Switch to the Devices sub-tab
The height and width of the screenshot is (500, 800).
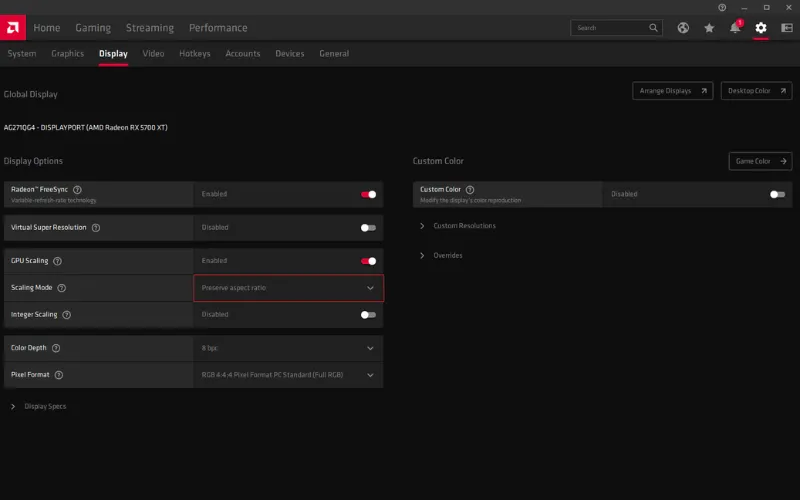pyautogui.click(x=290, y=54)
